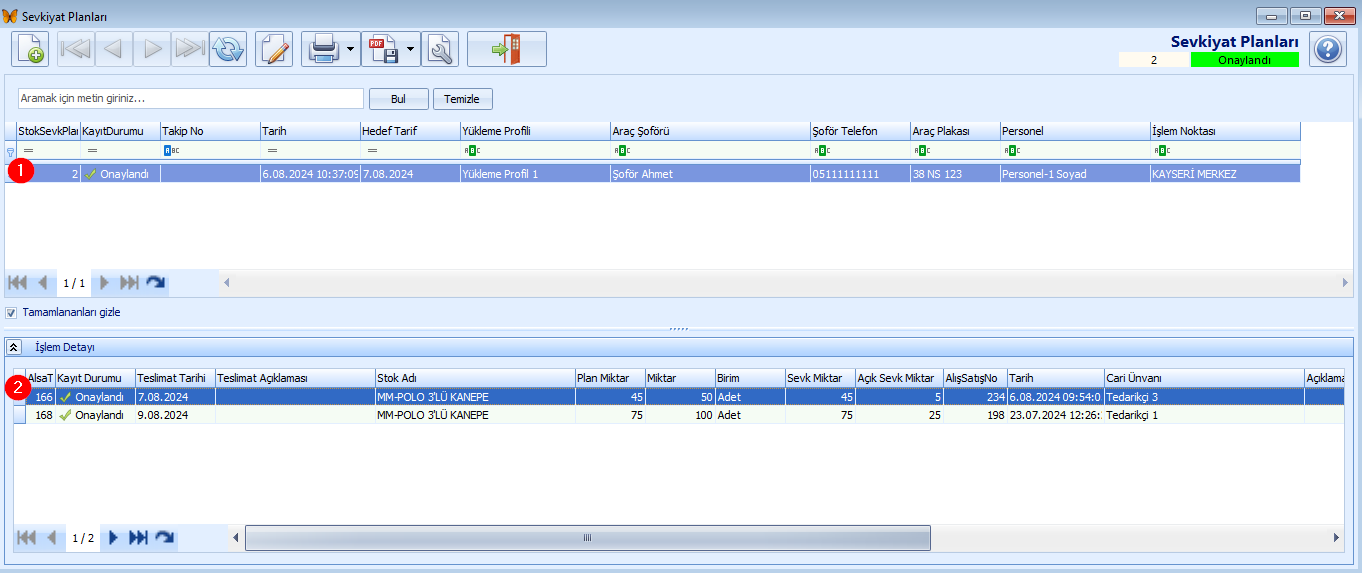Open help with question mark icon
Image resolution: width=1362 pixels, height=573 pixels.
(x=1328, y=49)
